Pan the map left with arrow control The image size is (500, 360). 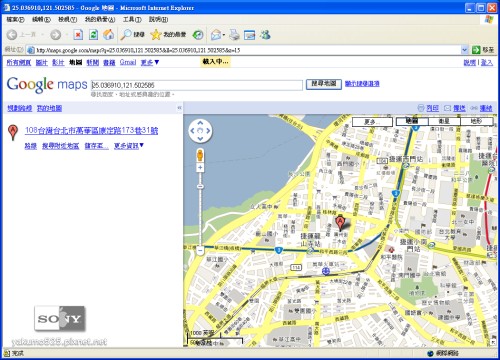(x=192, y=131)
